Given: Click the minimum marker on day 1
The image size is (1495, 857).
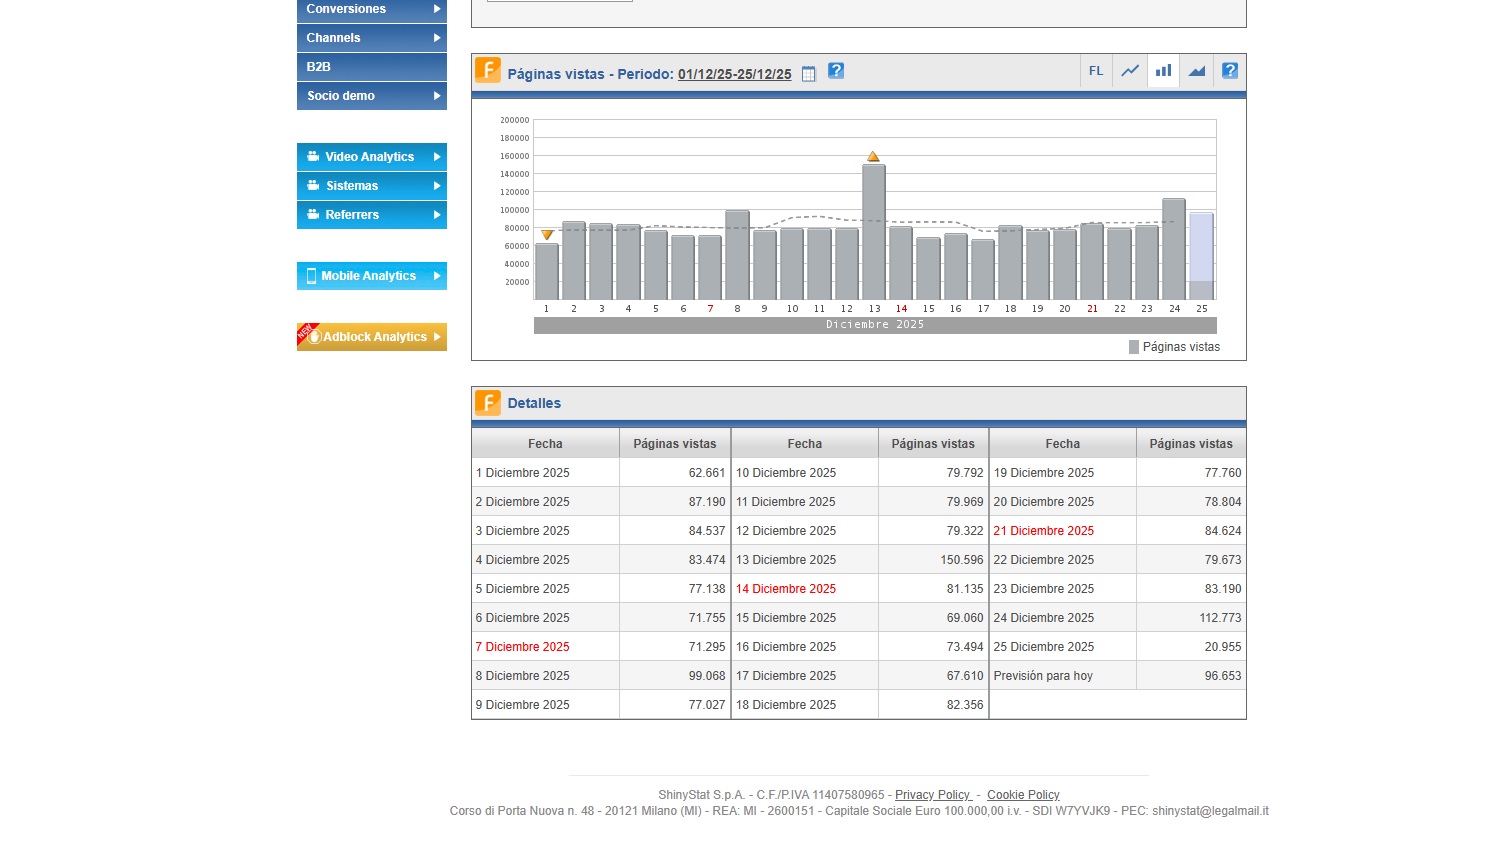Looking at the screenshot, I should tap(547, 235).
